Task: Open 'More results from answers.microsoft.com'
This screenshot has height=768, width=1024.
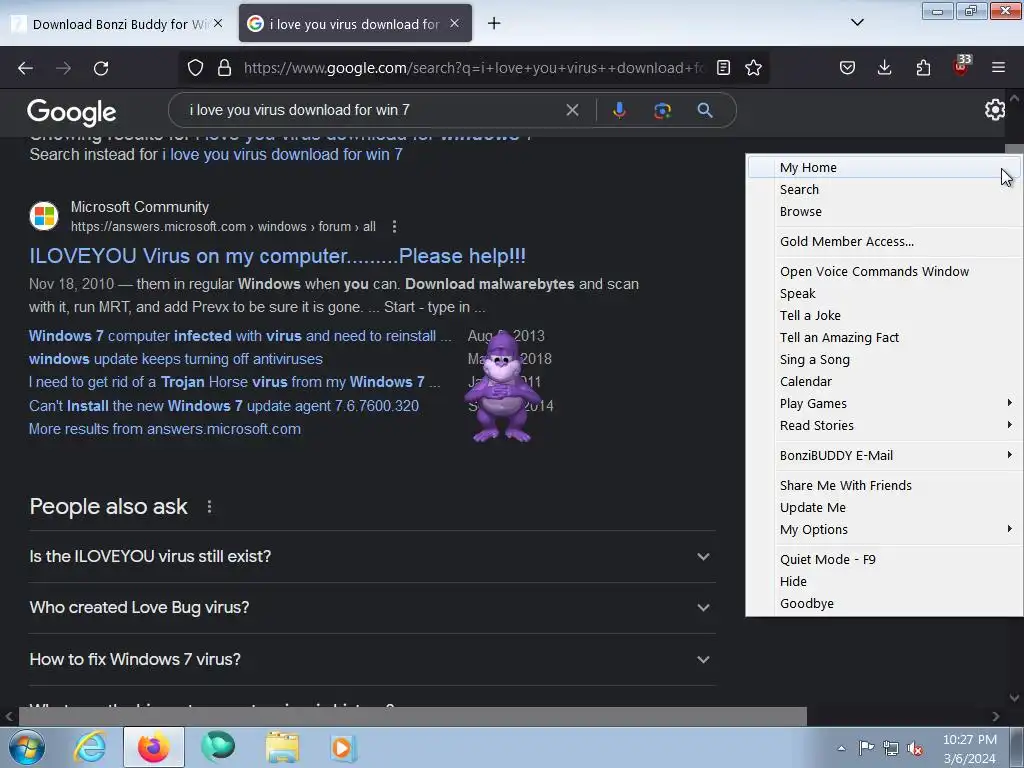Action: (165, 429)
